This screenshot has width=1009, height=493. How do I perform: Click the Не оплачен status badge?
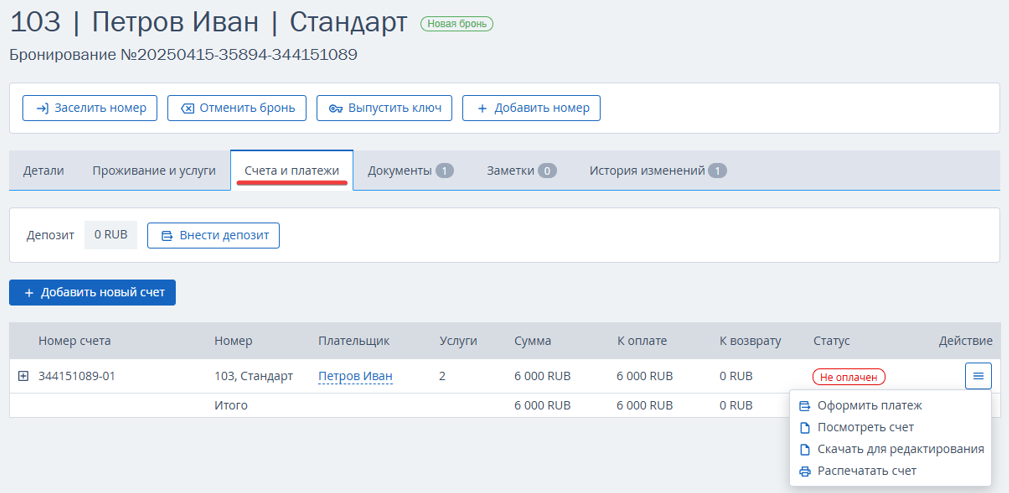click(849, 377)
